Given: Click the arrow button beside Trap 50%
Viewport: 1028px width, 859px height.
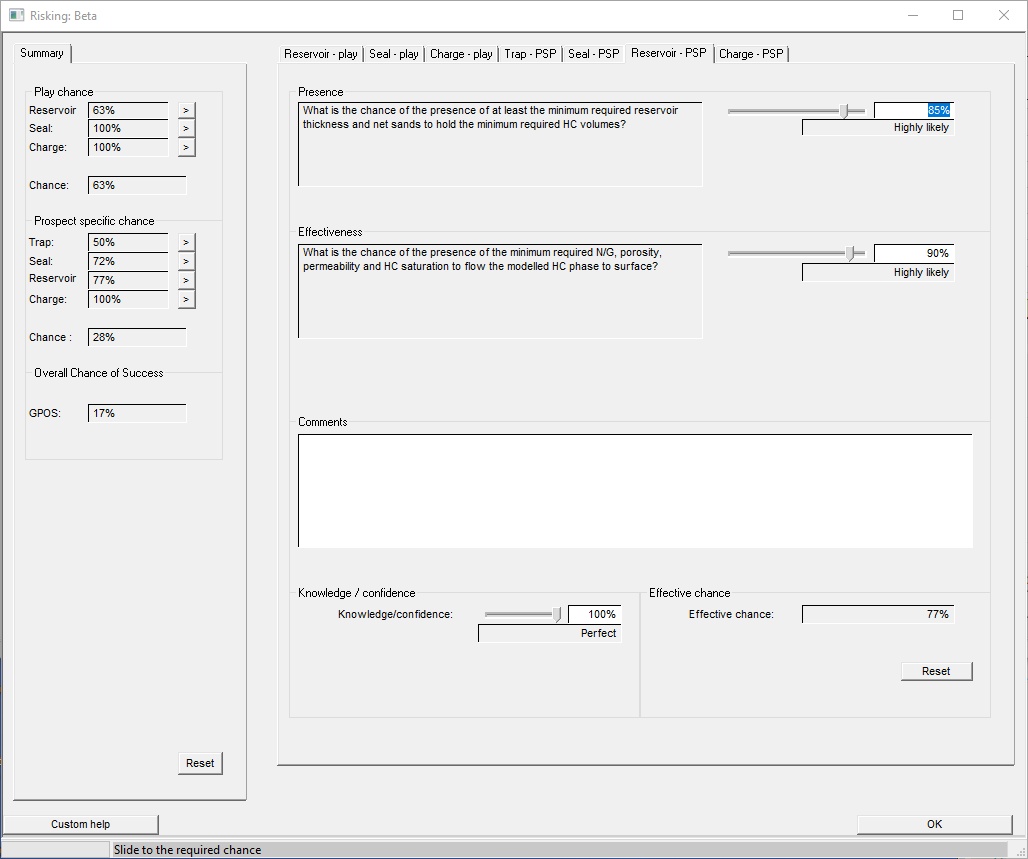Looking at the screenshot, I should 186,243.
